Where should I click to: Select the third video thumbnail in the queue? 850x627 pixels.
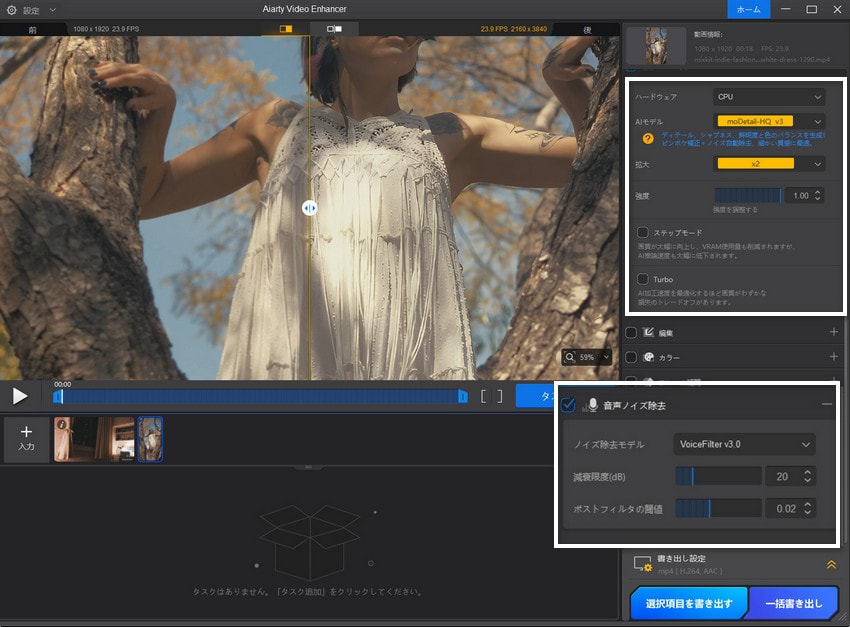(x=150, y=439)
